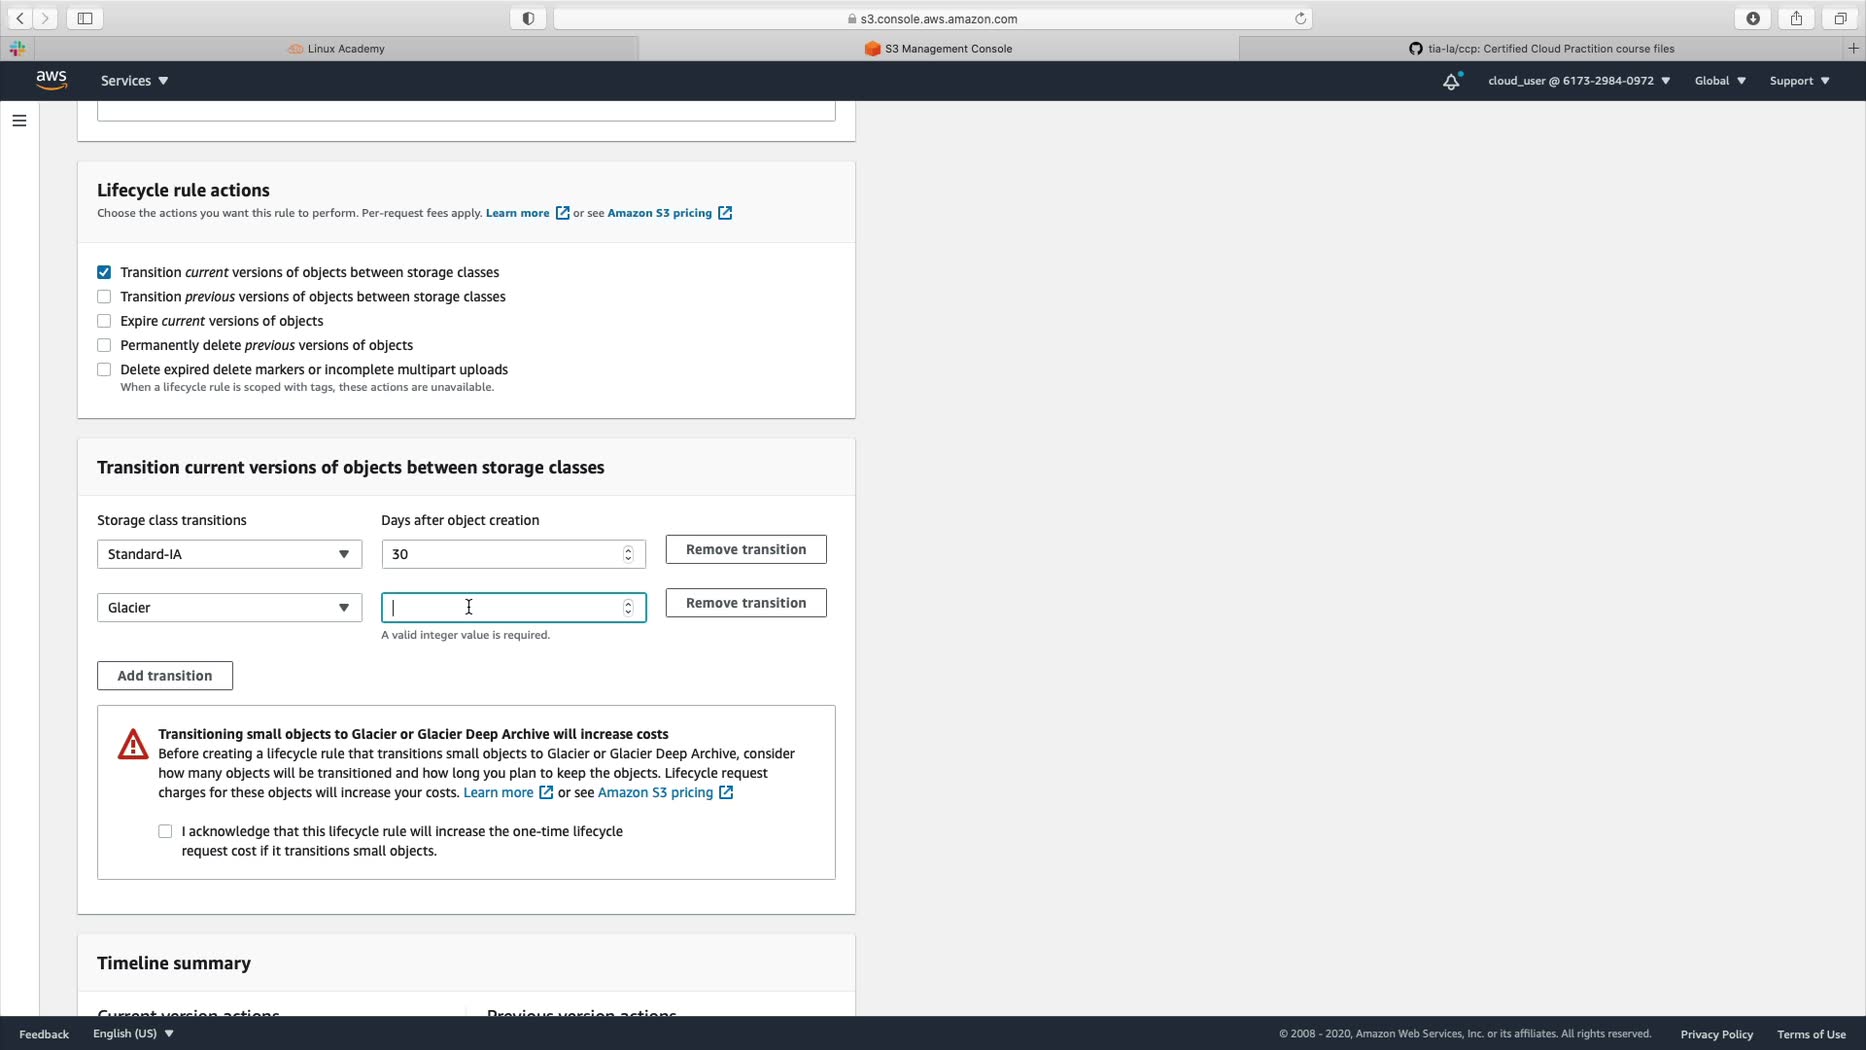
Task: Tick the lifecycle cost acknowledgement checkbox
Action: pos(165,831)
